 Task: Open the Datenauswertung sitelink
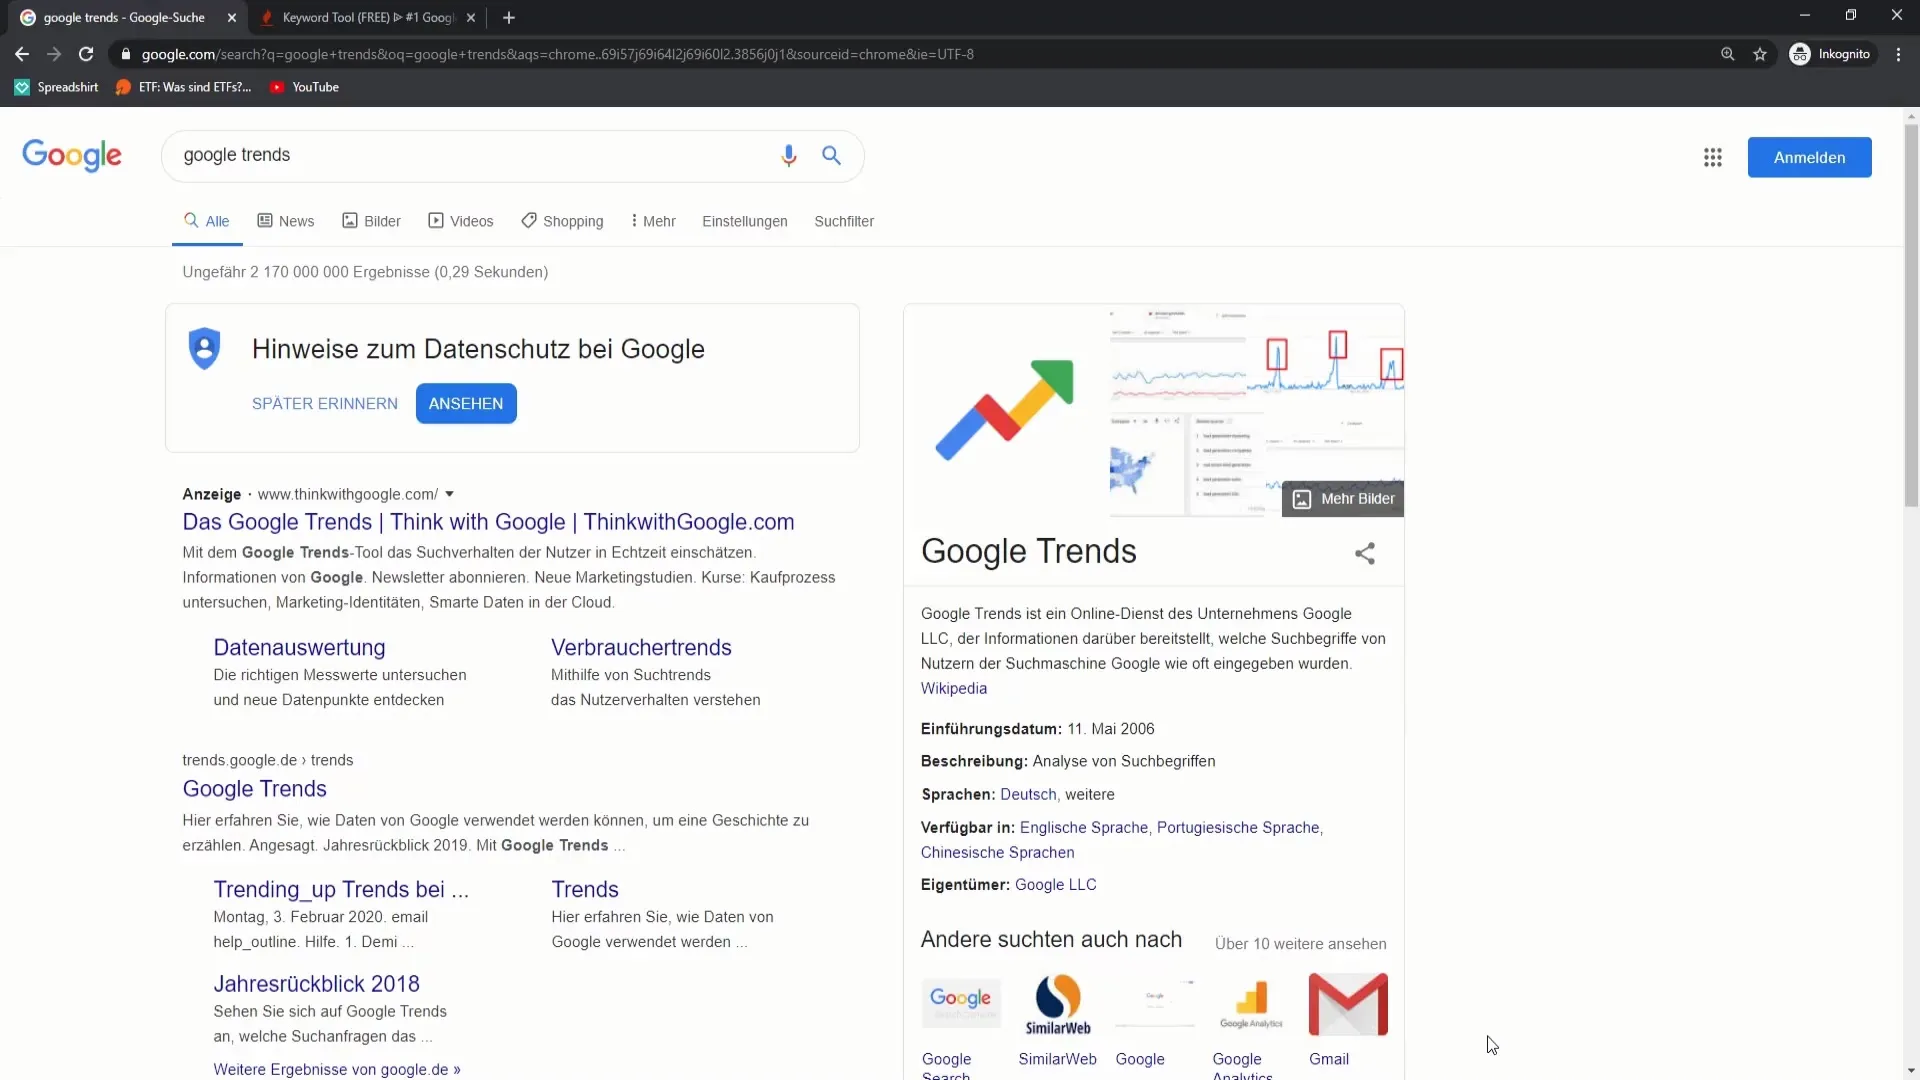click(x=299, y=647)
